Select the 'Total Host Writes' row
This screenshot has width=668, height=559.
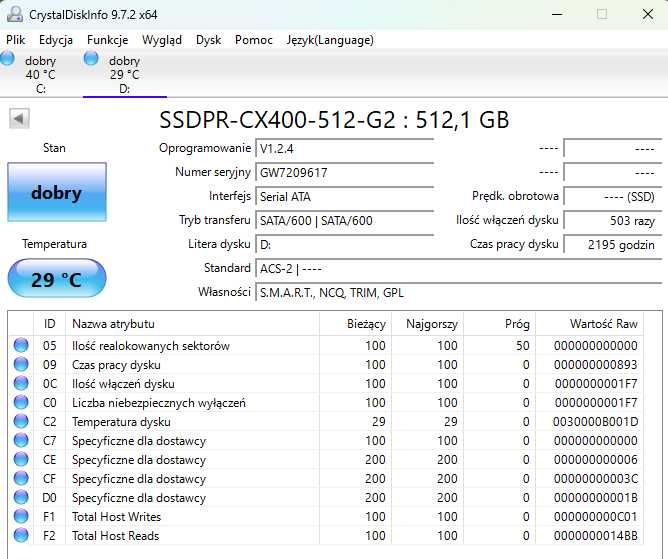point(325,516)
